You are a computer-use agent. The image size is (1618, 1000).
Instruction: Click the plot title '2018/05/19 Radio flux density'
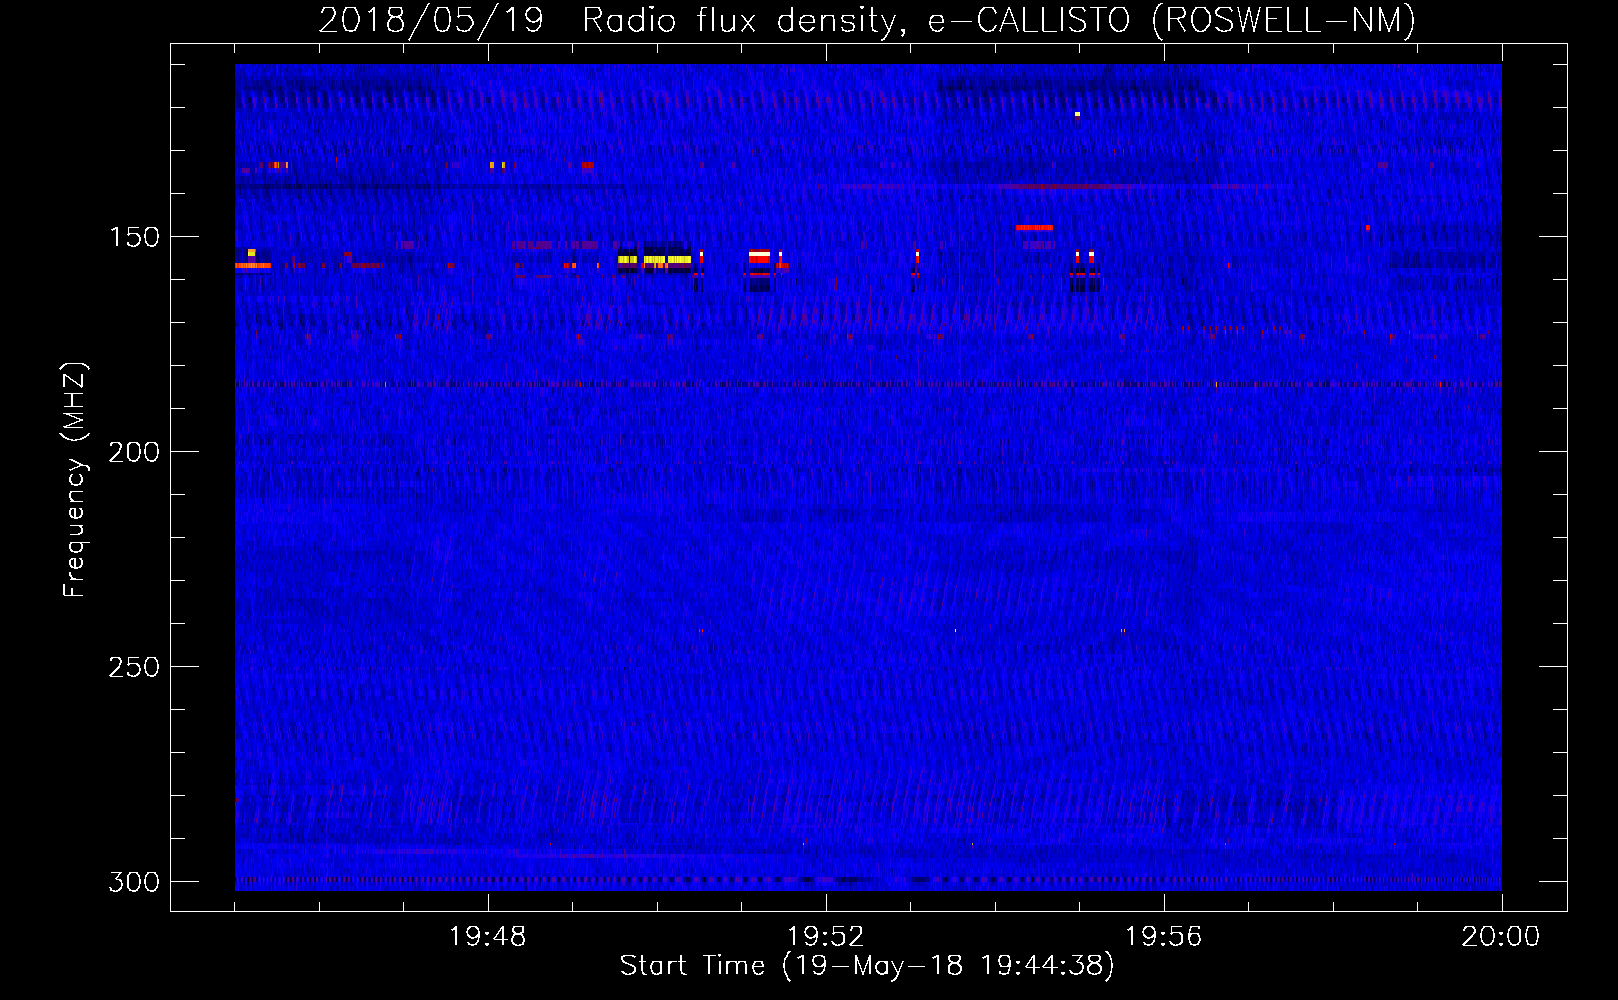tap(608, 20)
